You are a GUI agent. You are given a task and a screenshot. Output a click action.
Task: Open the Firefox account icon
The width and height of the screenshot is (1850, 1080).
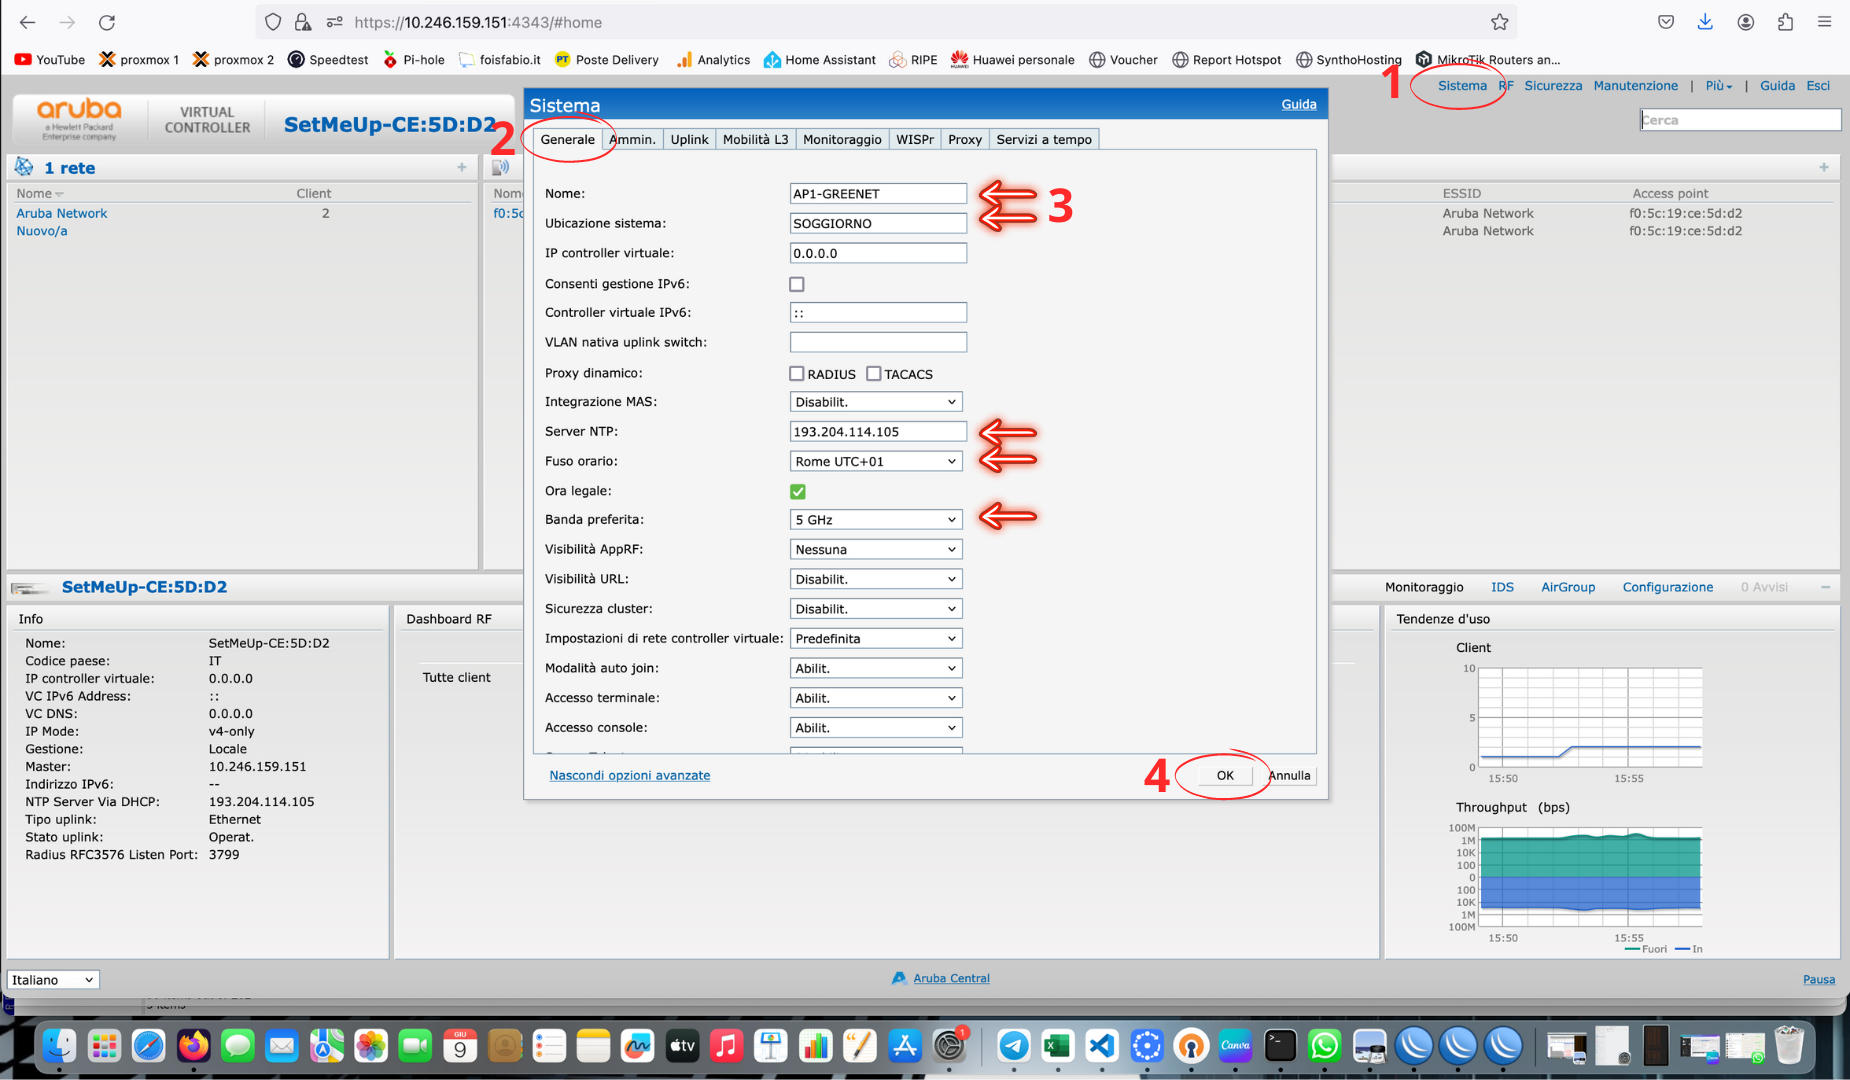(1745, 22)
